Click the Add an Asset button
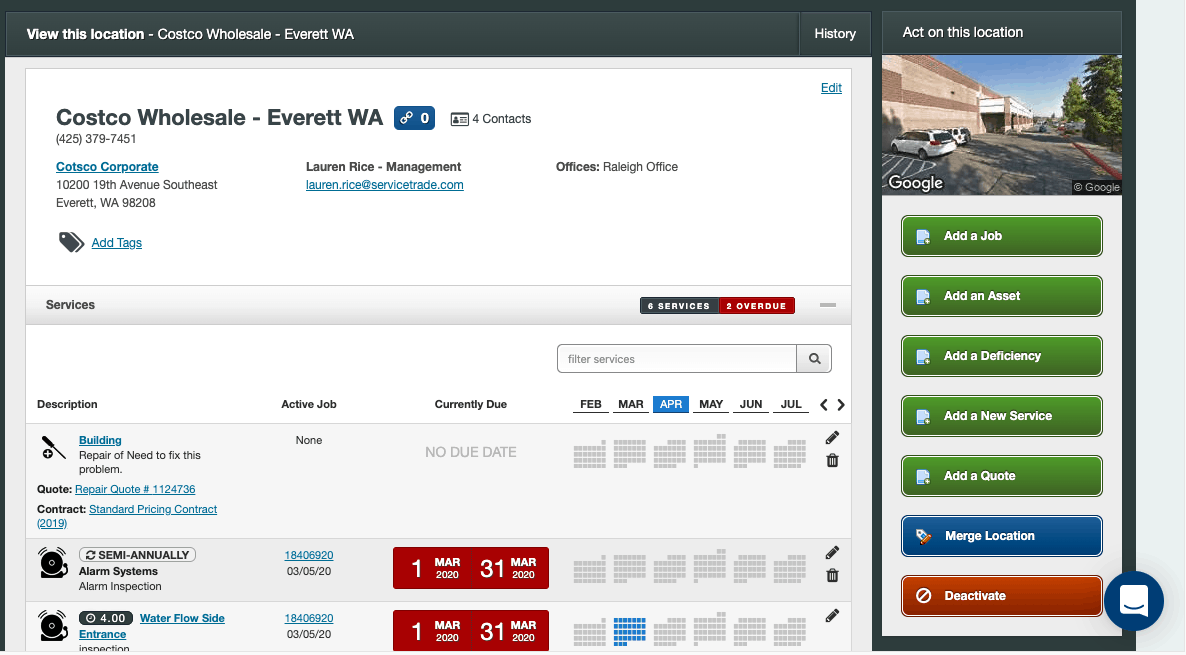 pyautogui.click(x=1001, y=296)
